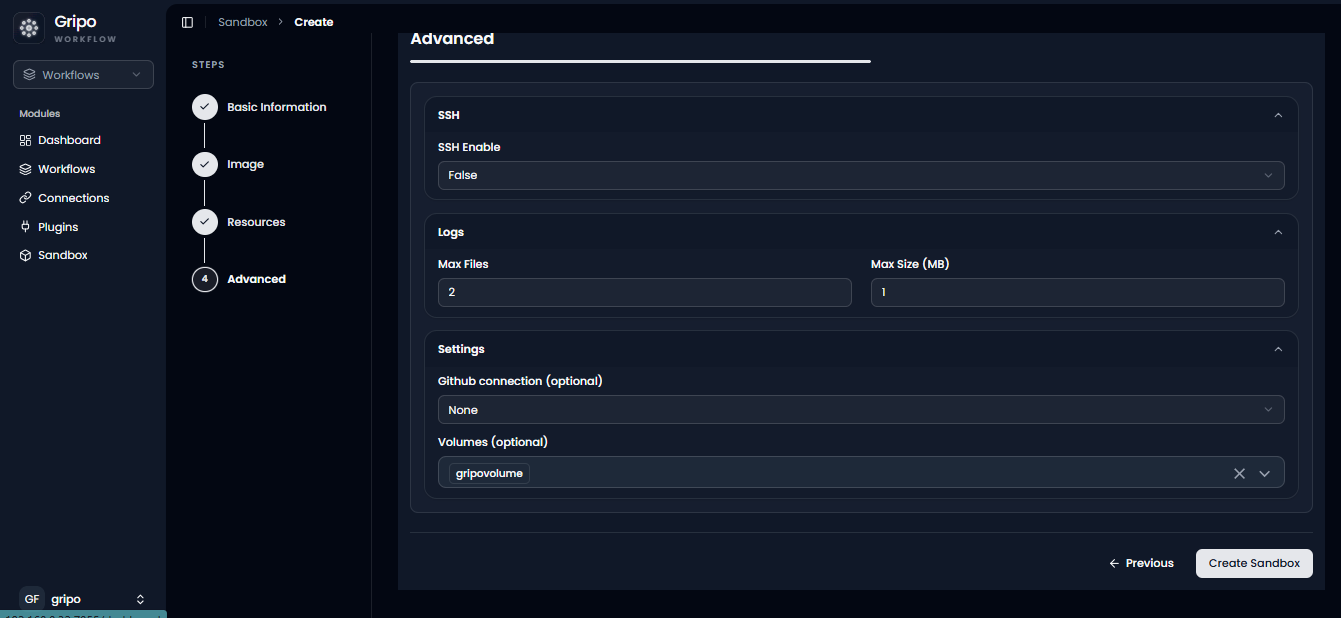
Task: Click the Basic Information step checkmark circle
Action: [205, 107]
